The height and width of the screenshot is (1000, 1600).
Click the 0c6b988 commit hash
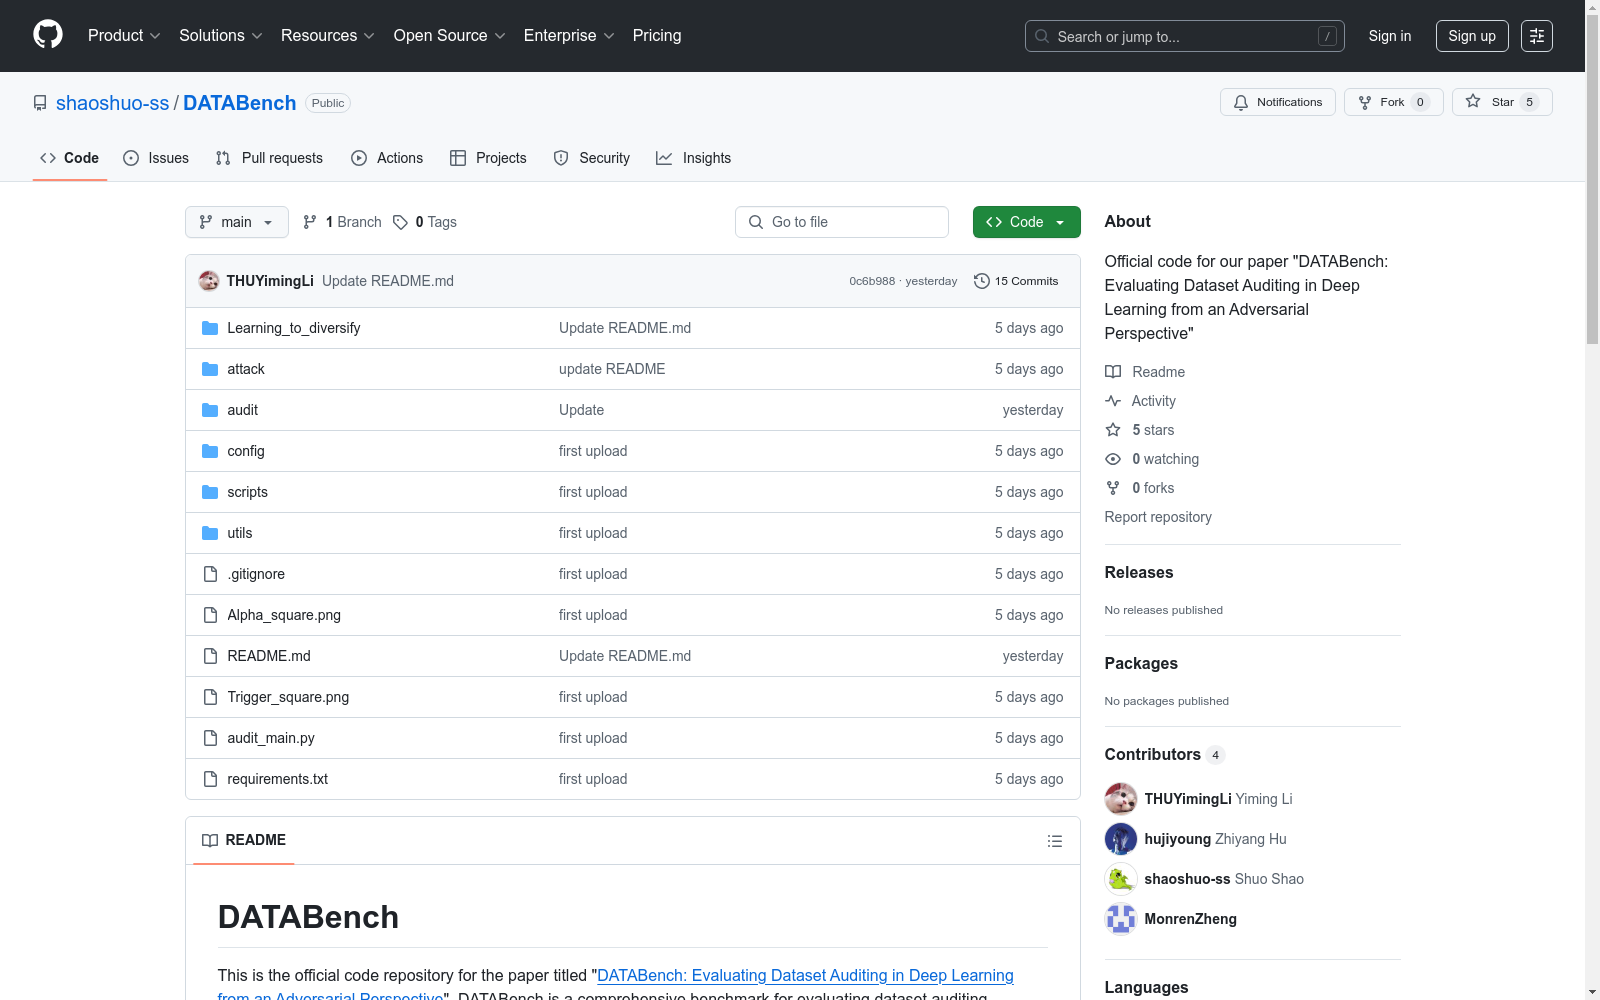(872, 281)
